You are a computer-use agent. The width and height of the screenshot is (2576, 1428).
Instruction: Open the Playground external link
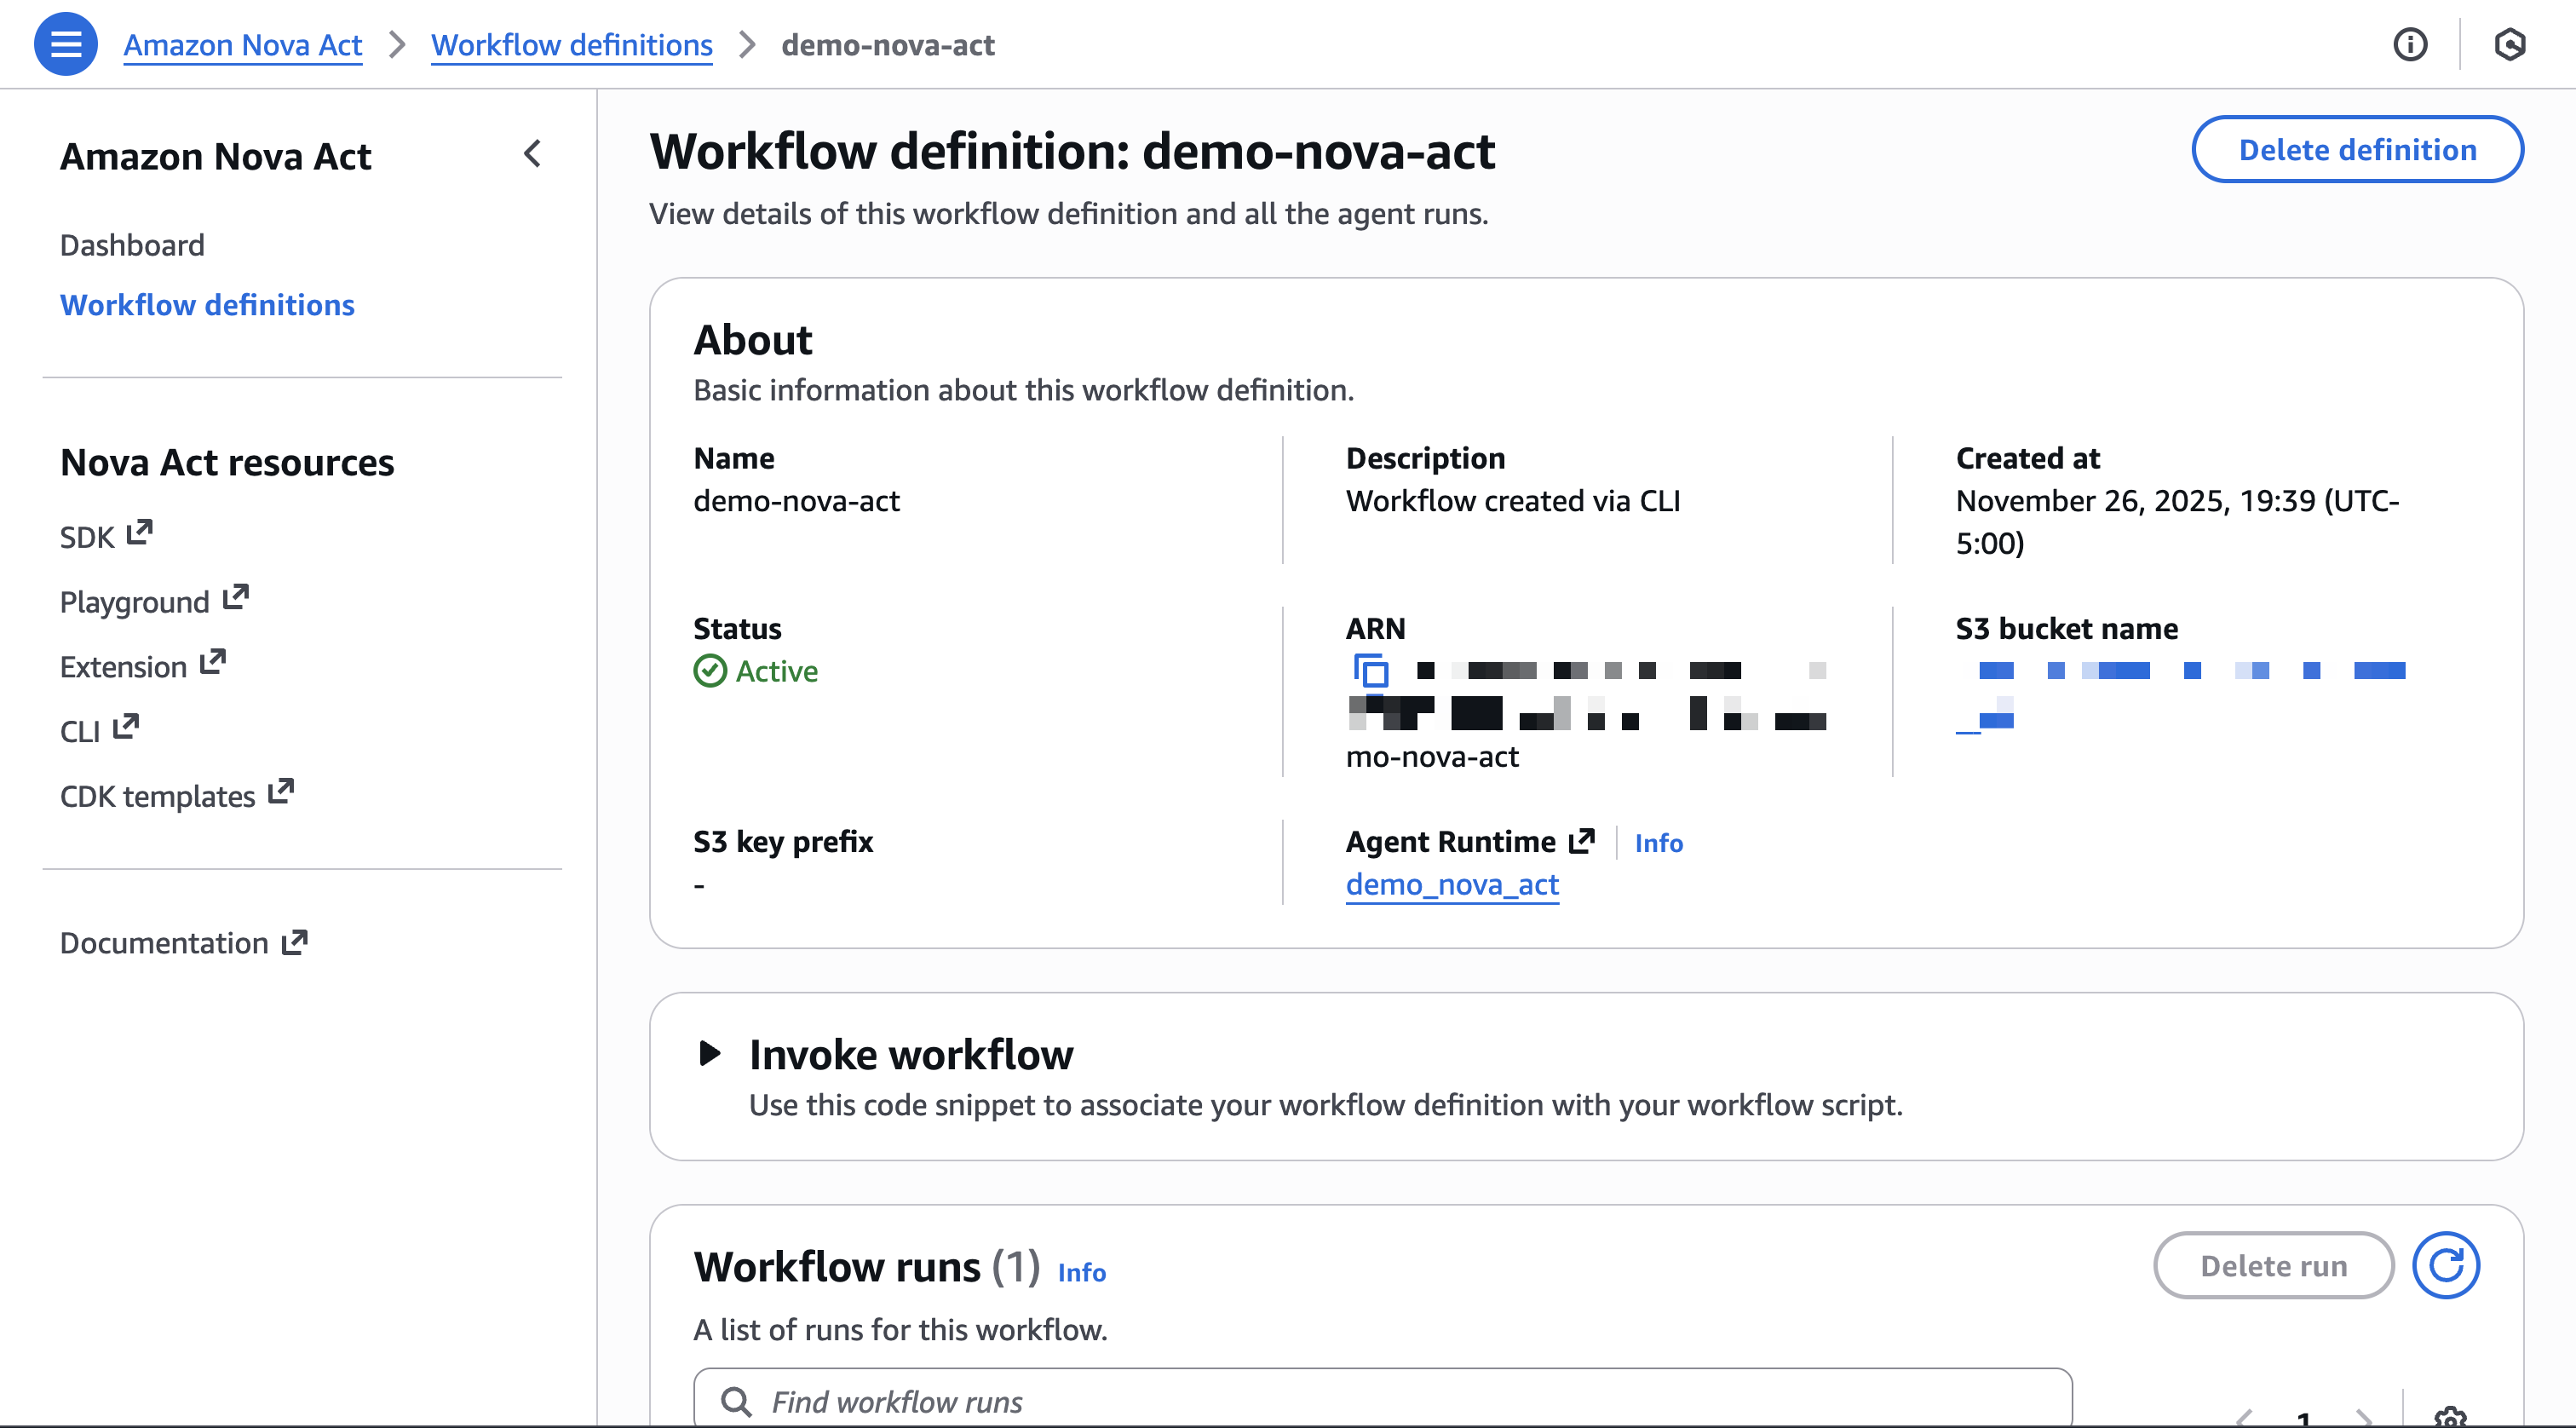(153, 601)
